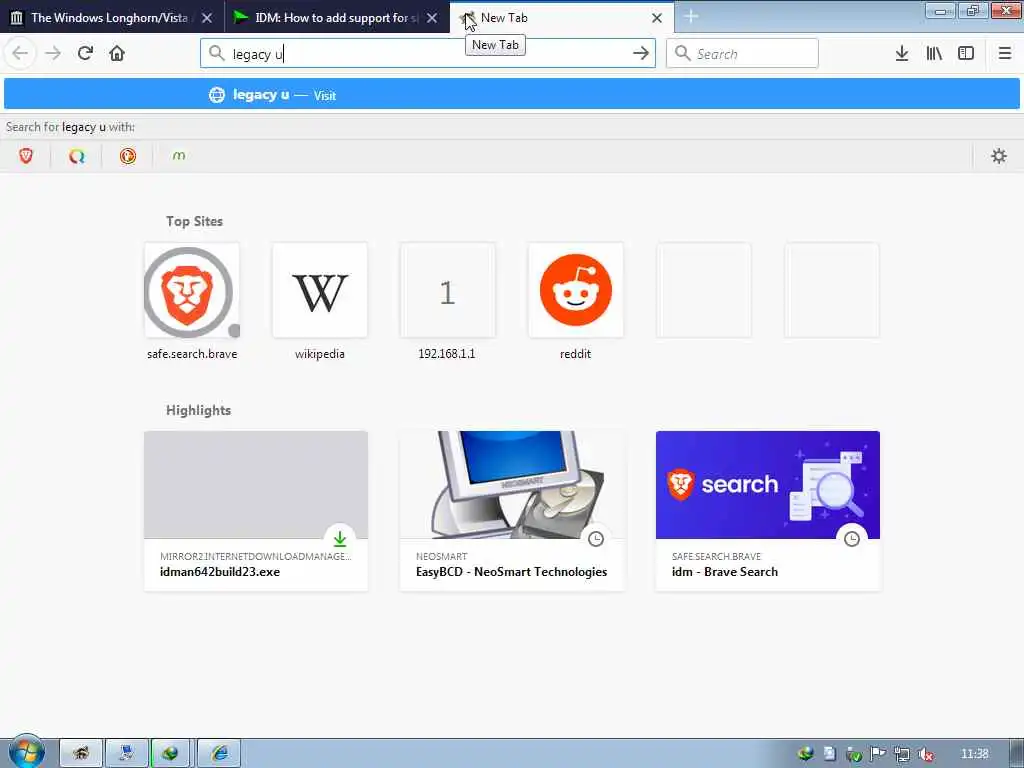Restore down the browser window

[972, 10]
